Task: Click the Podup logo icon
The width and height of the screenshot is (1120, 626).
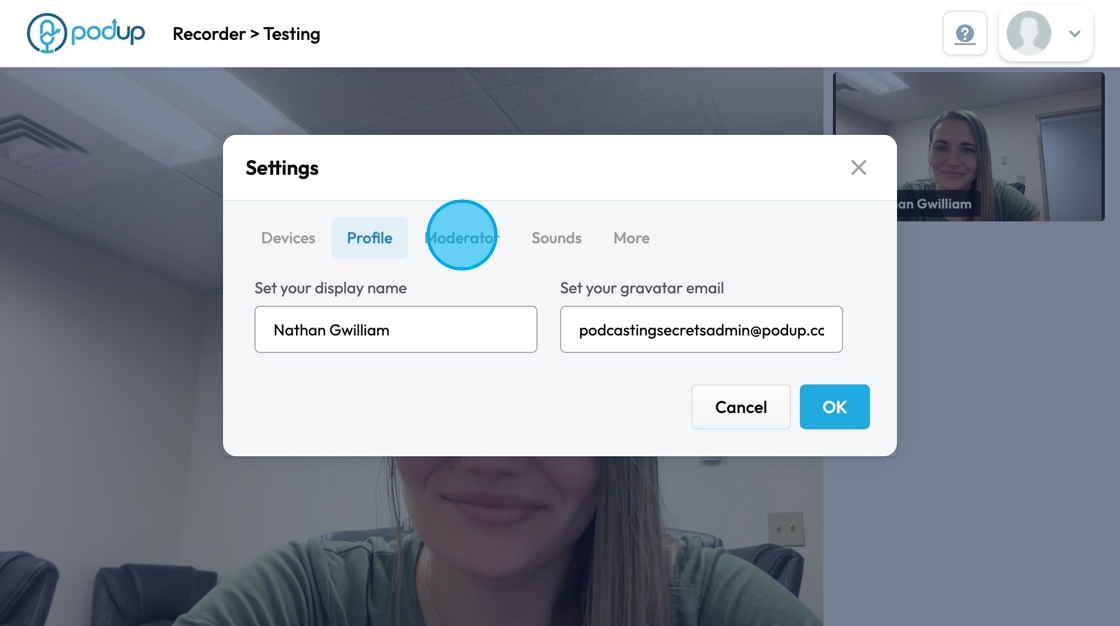Action: click(46, 33)
